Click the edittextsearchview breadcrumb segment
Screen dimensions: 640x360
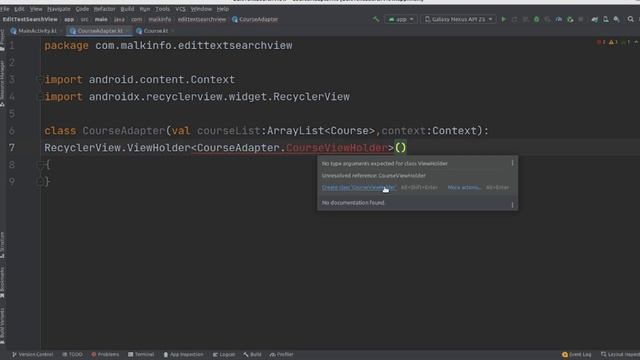coord(202,19)
